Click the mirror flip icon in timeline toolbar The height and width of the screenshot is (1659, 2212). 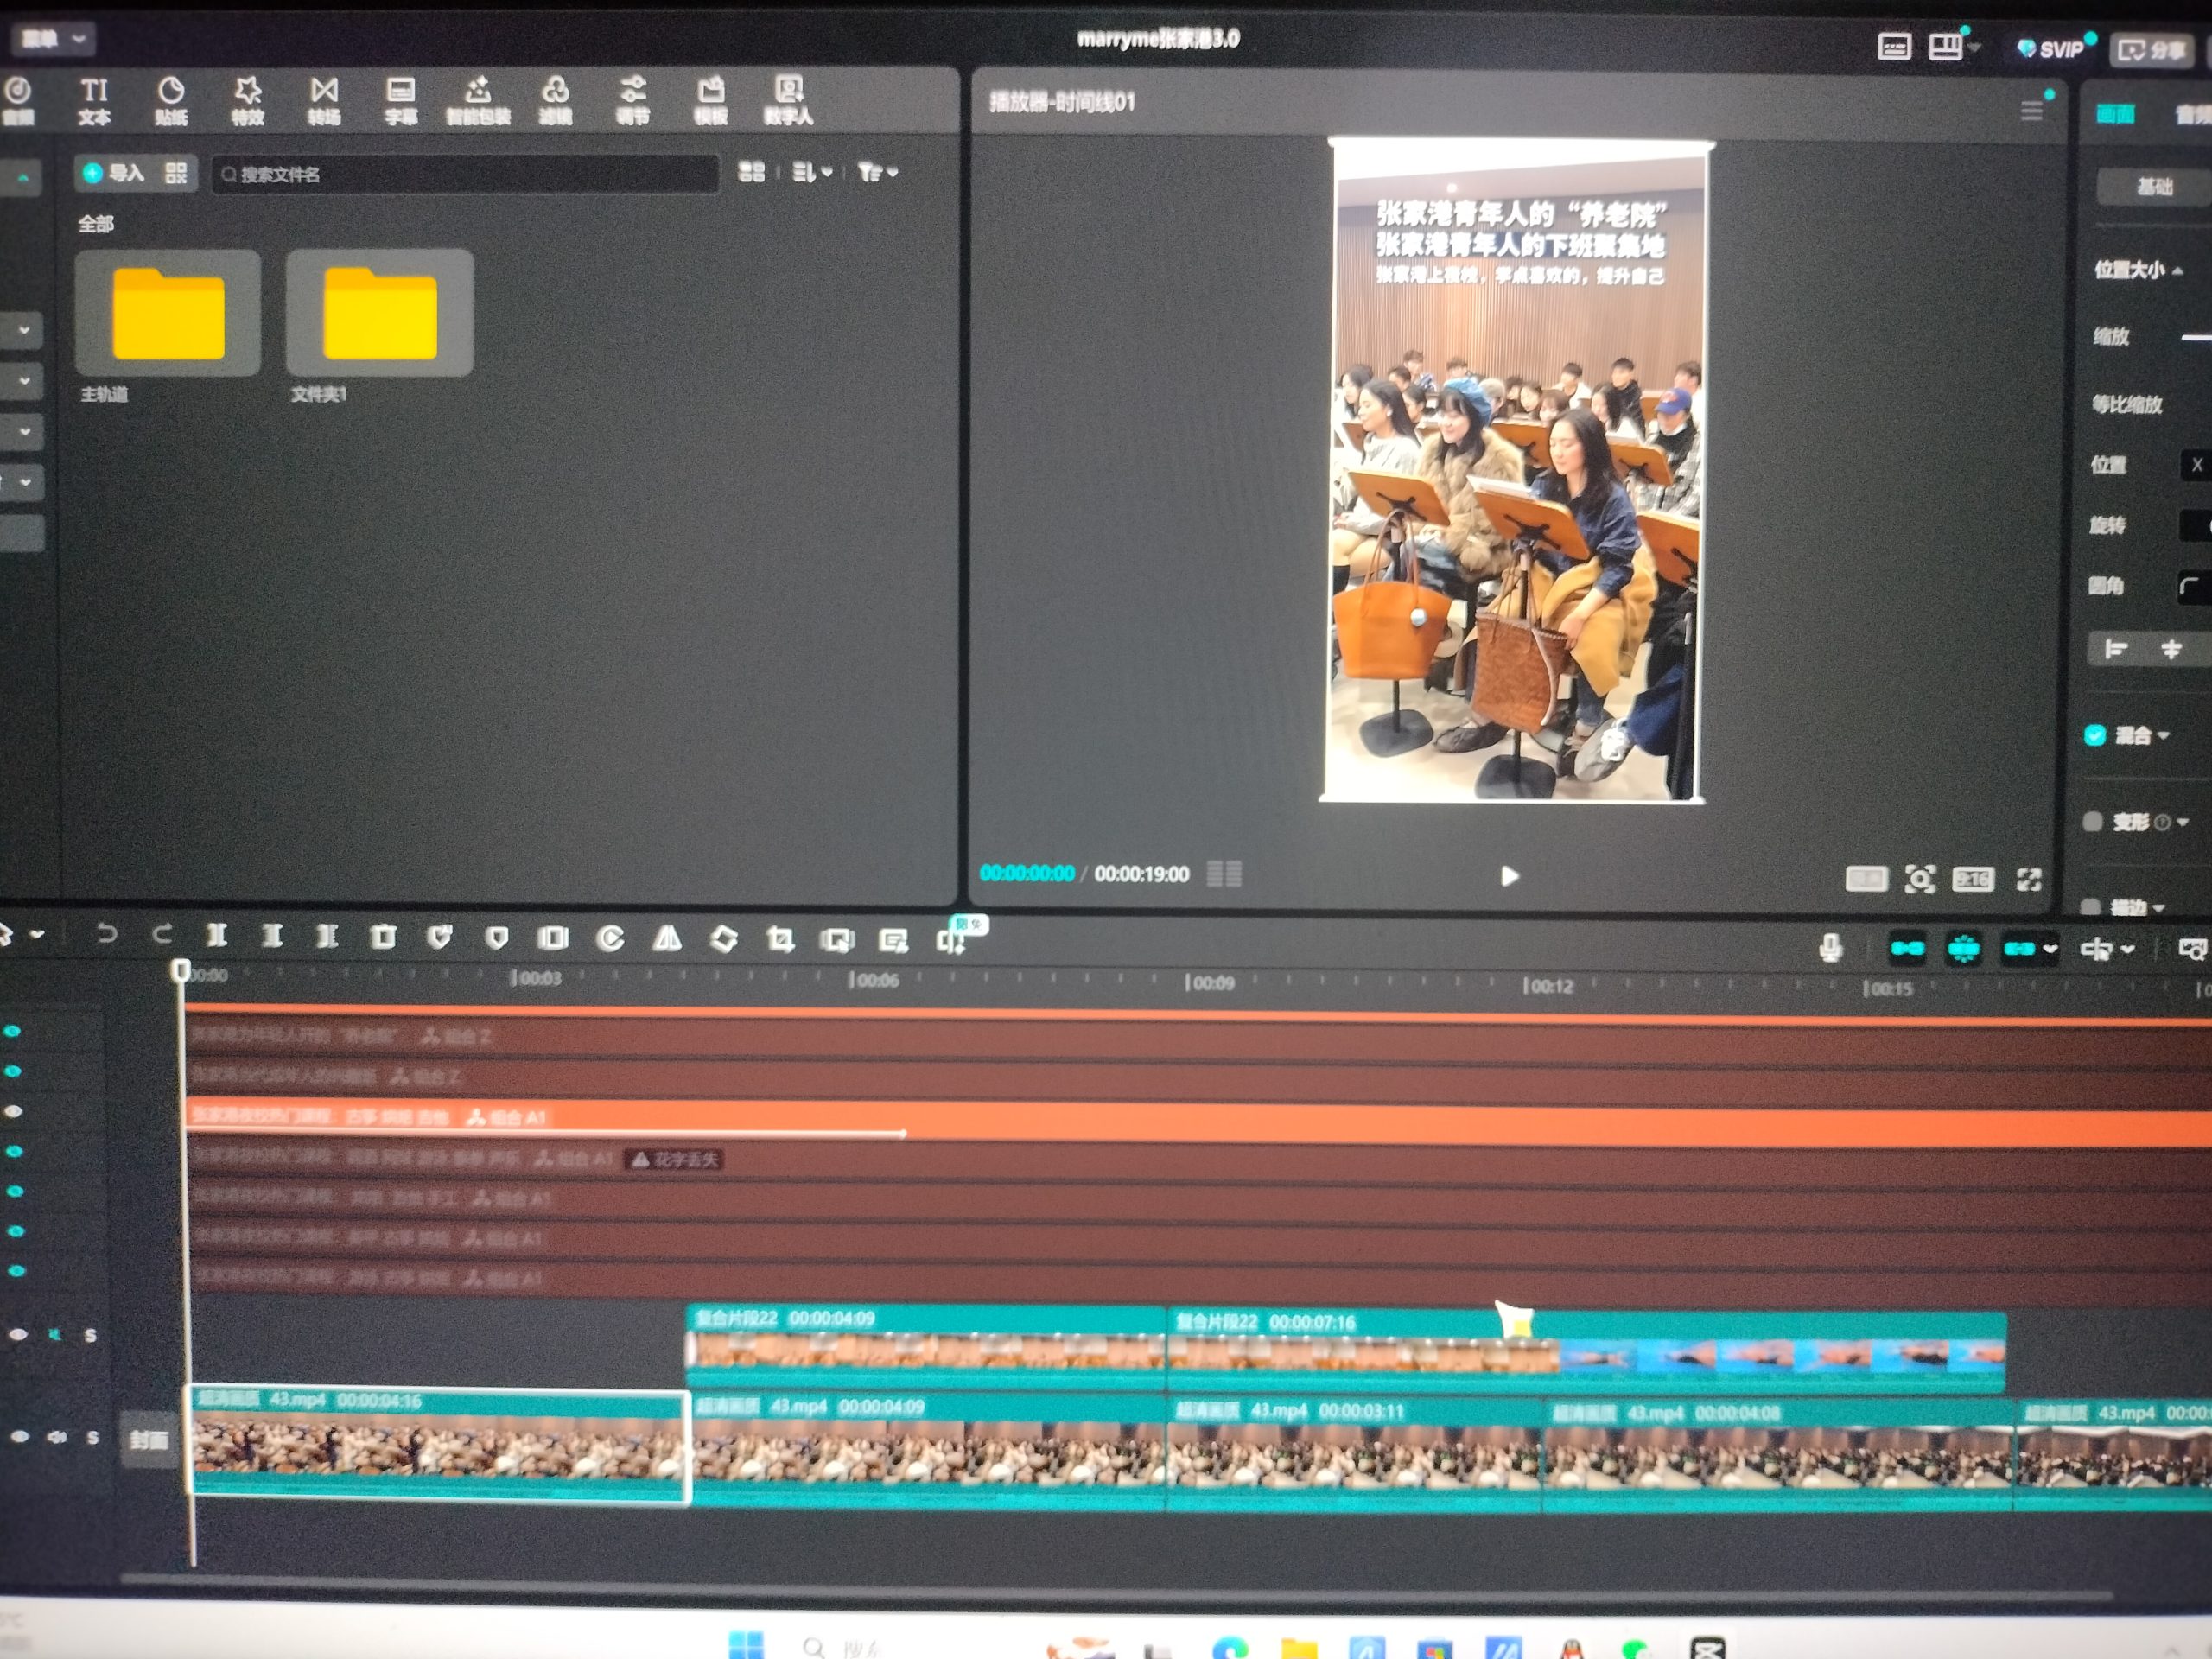(667, 938)
